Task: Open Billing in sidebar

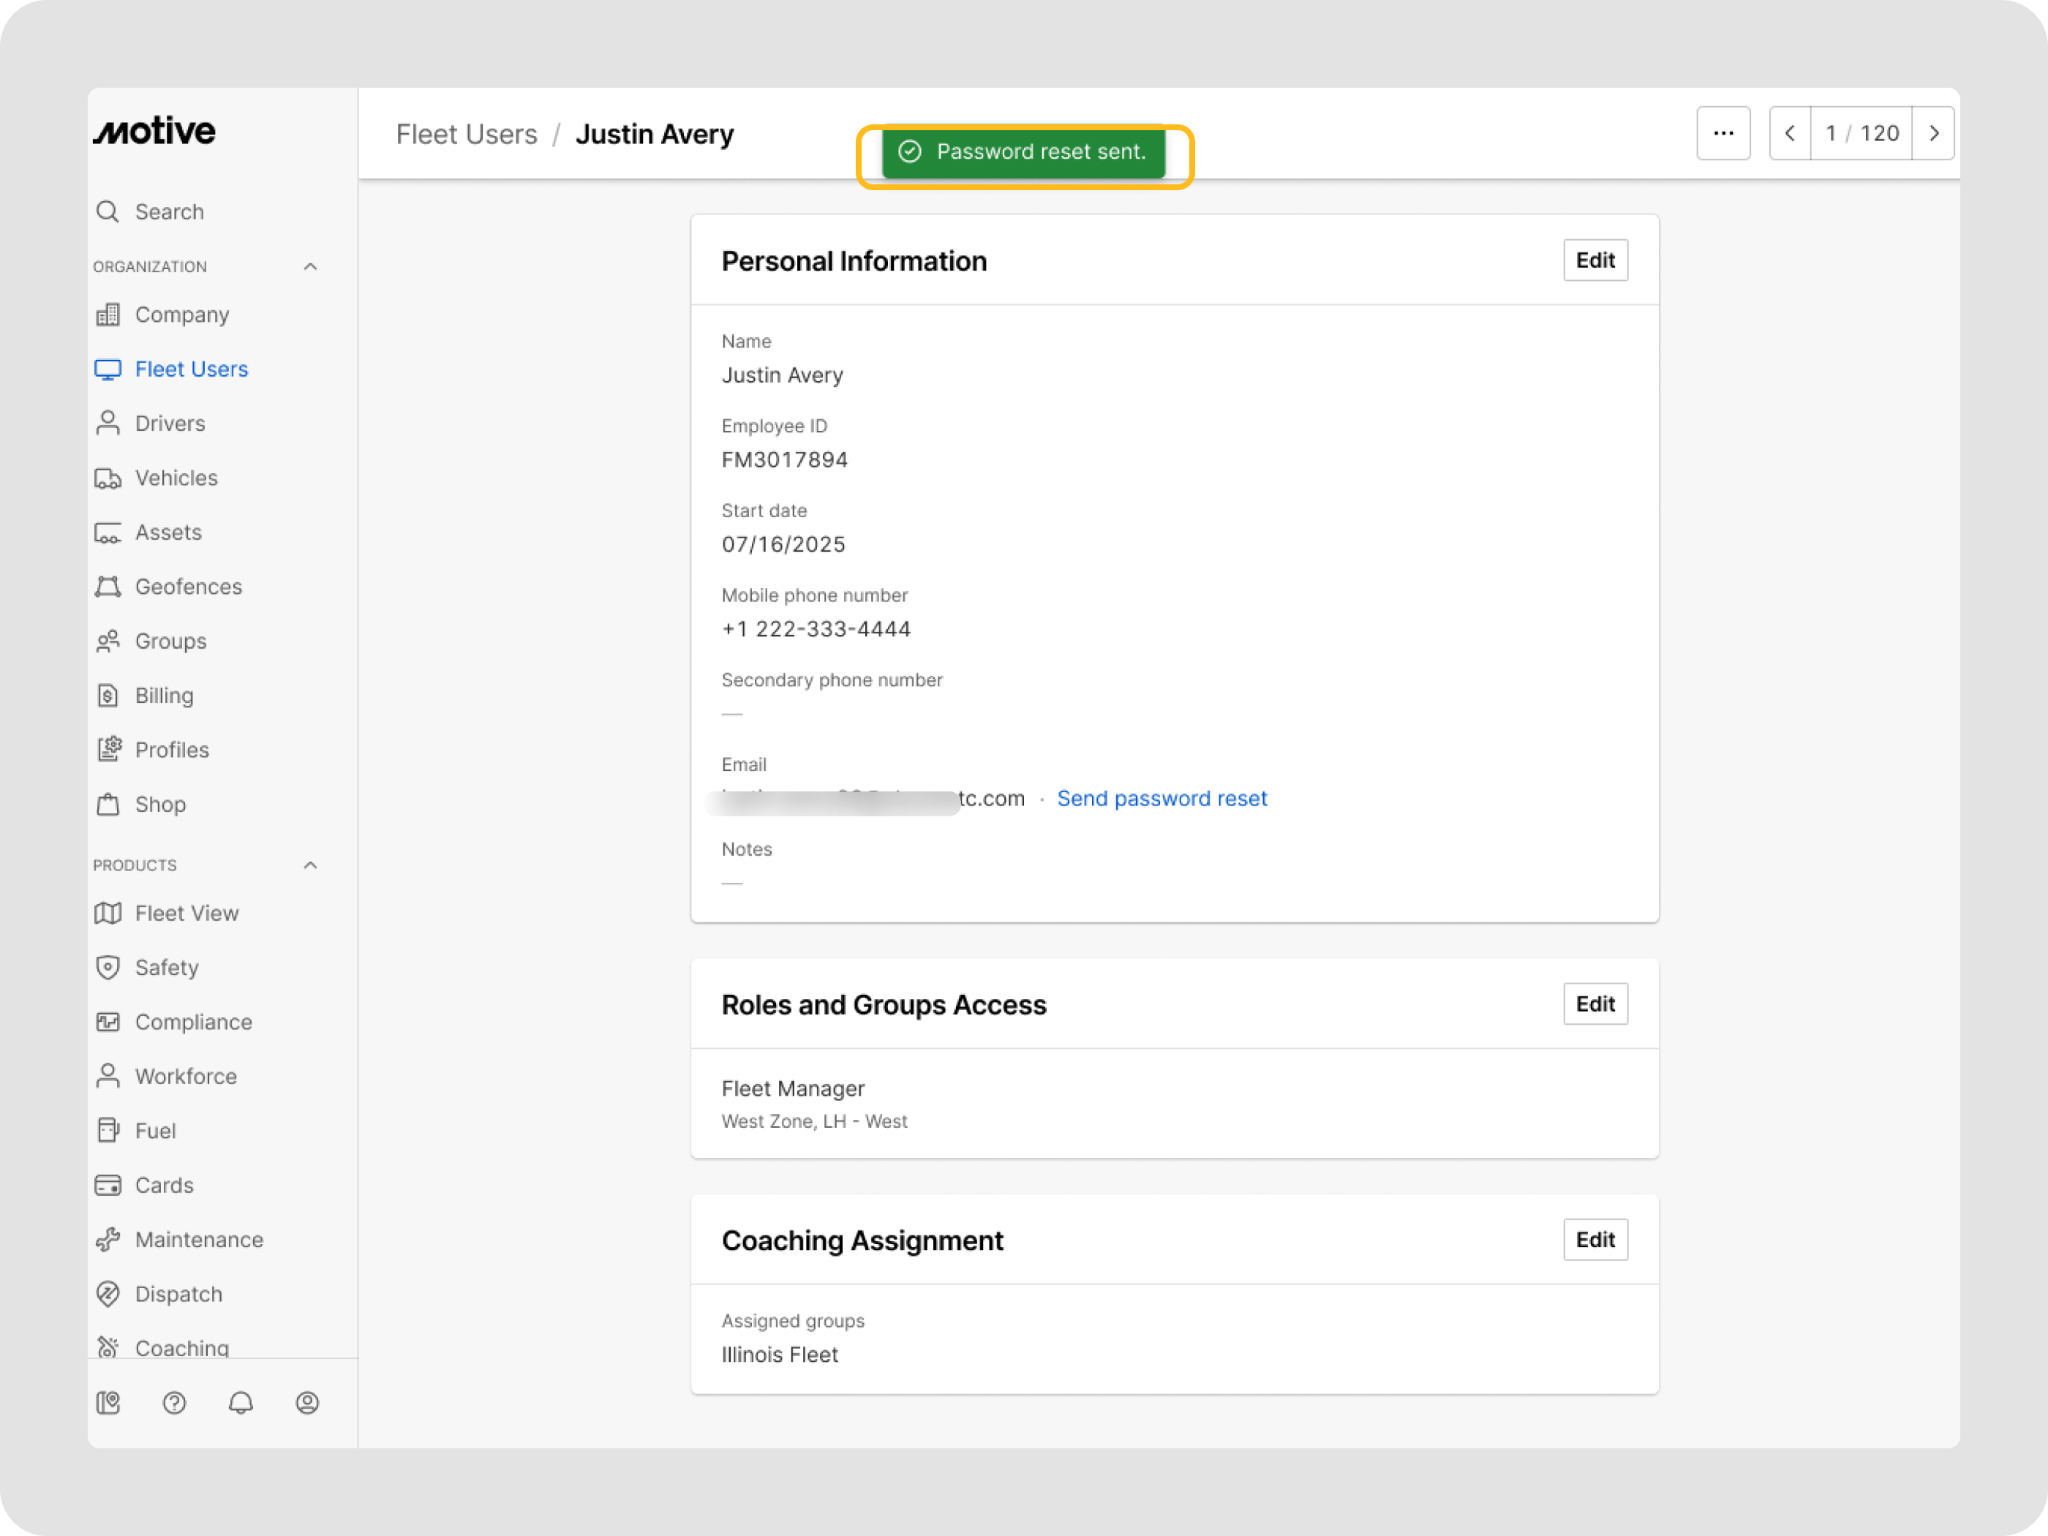Action: (x=164, y=696)
